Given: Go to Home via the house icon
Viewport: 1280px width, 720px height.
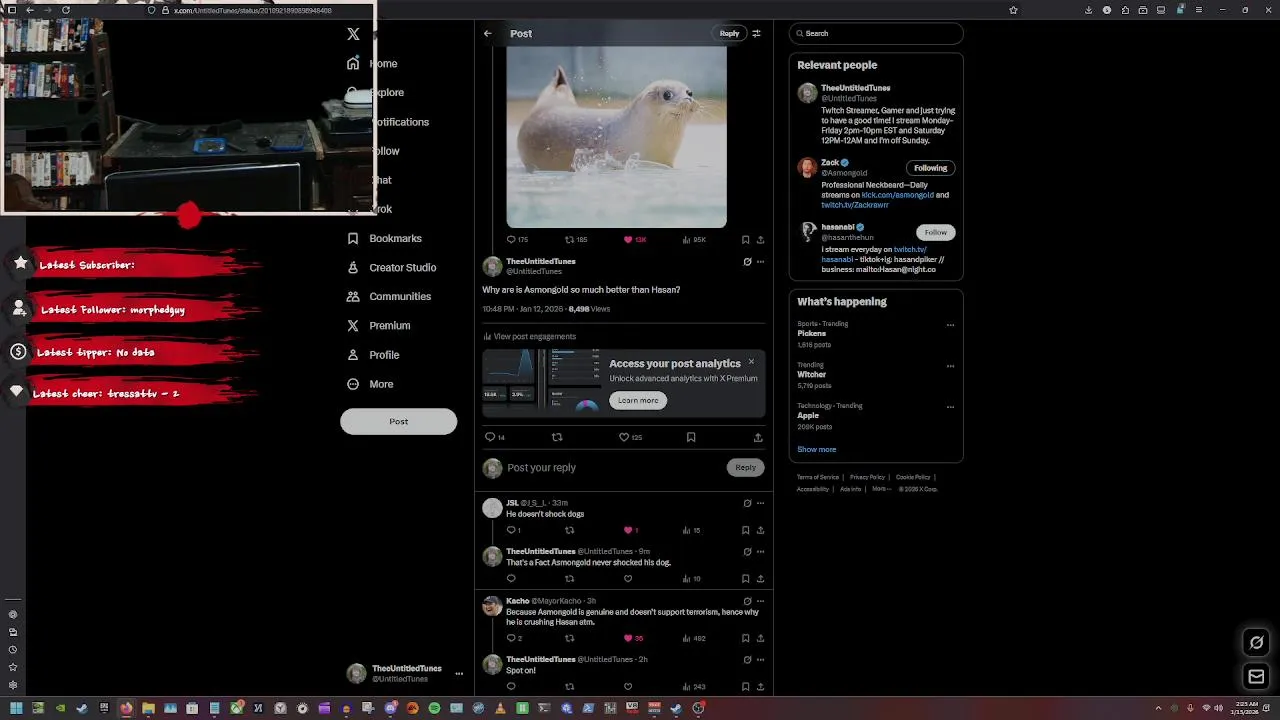Looking at the screenshot, I should pos(353,63).
